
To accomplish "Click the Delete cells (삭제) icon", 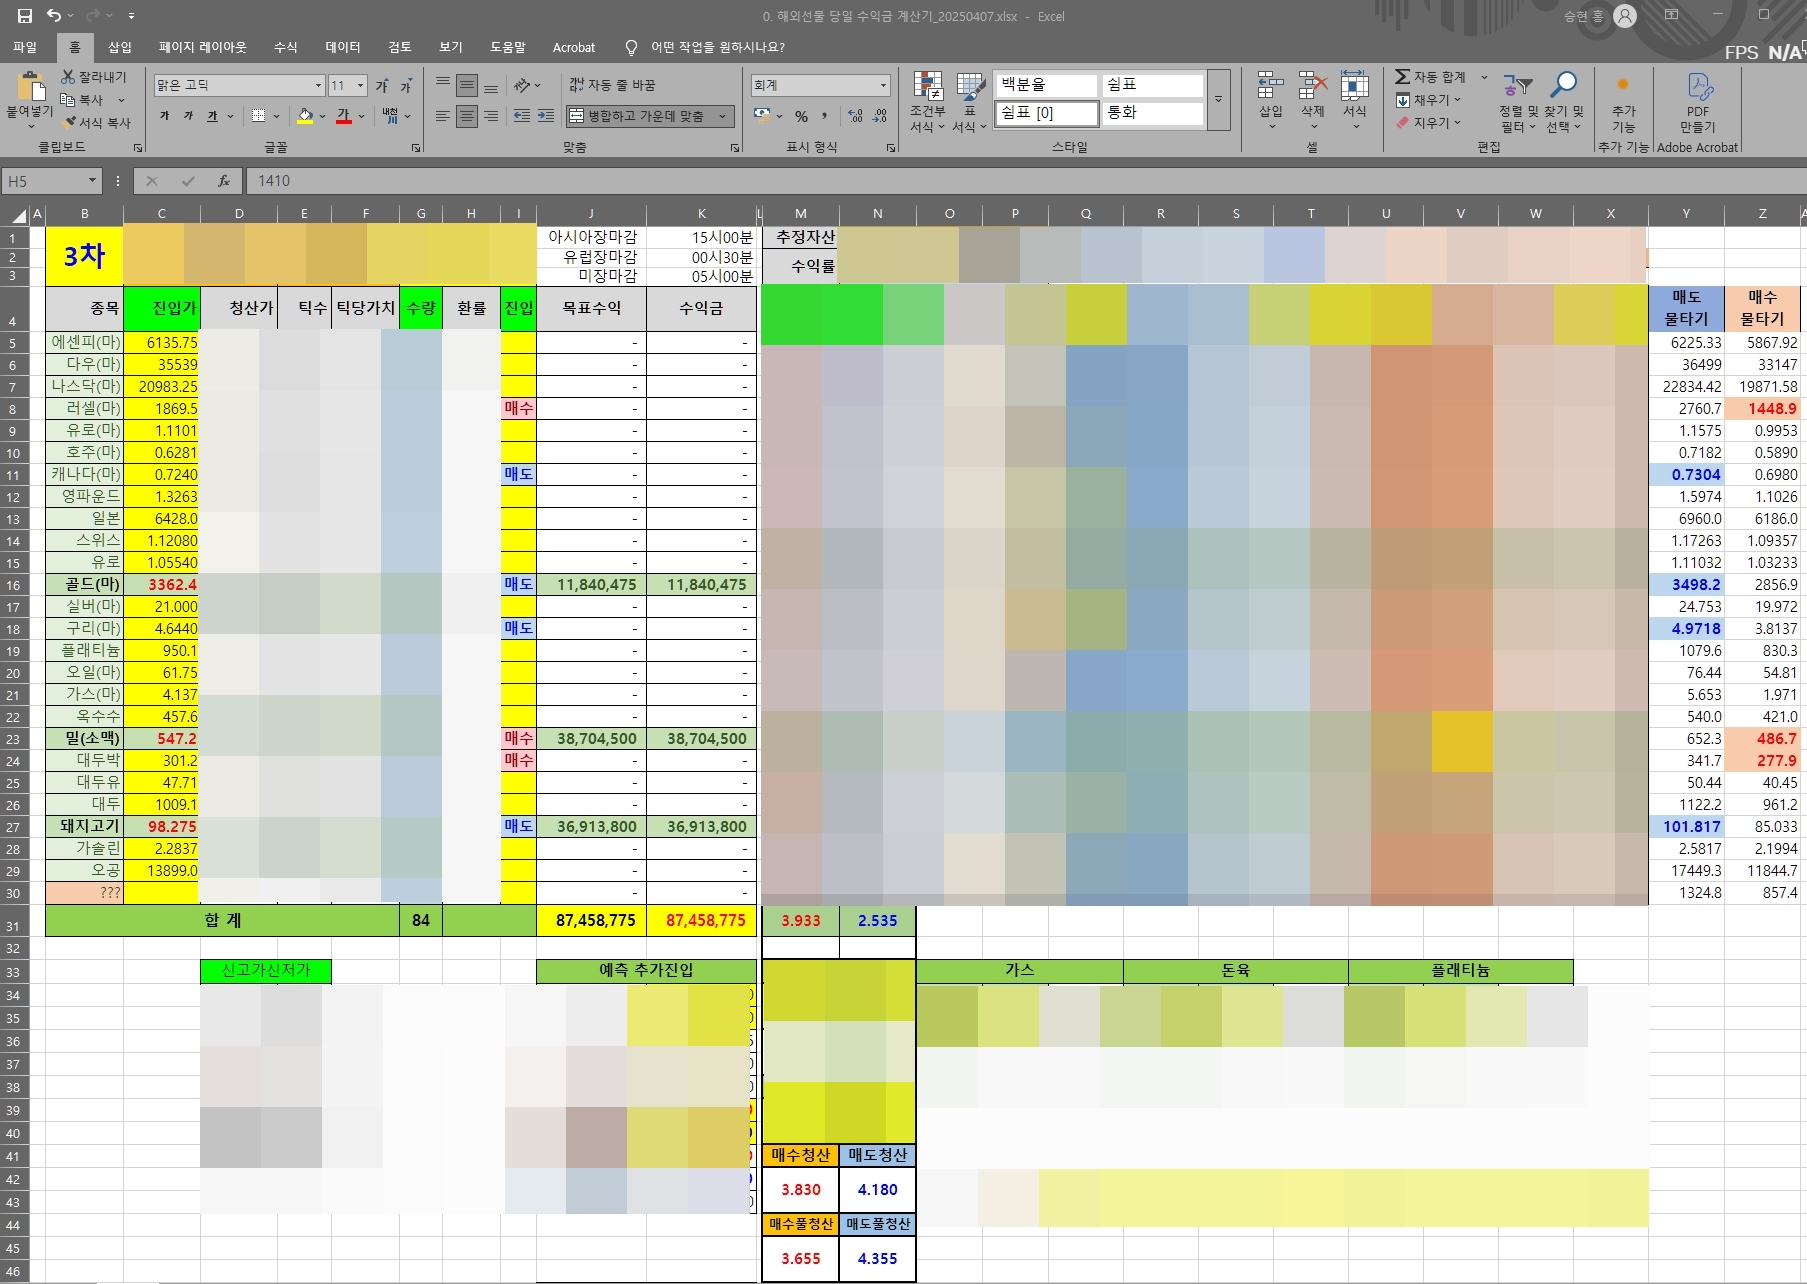I will pyautogui.click(x=1312, y=86).
